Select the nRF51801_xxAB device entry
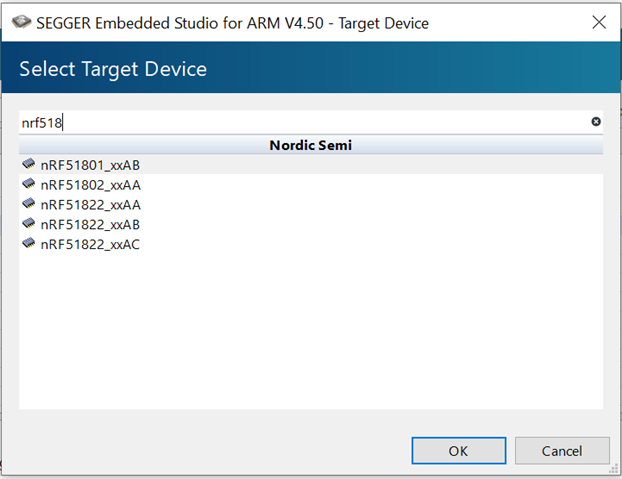Viewport: 622px width, 479px height. [x=311, y=165]
